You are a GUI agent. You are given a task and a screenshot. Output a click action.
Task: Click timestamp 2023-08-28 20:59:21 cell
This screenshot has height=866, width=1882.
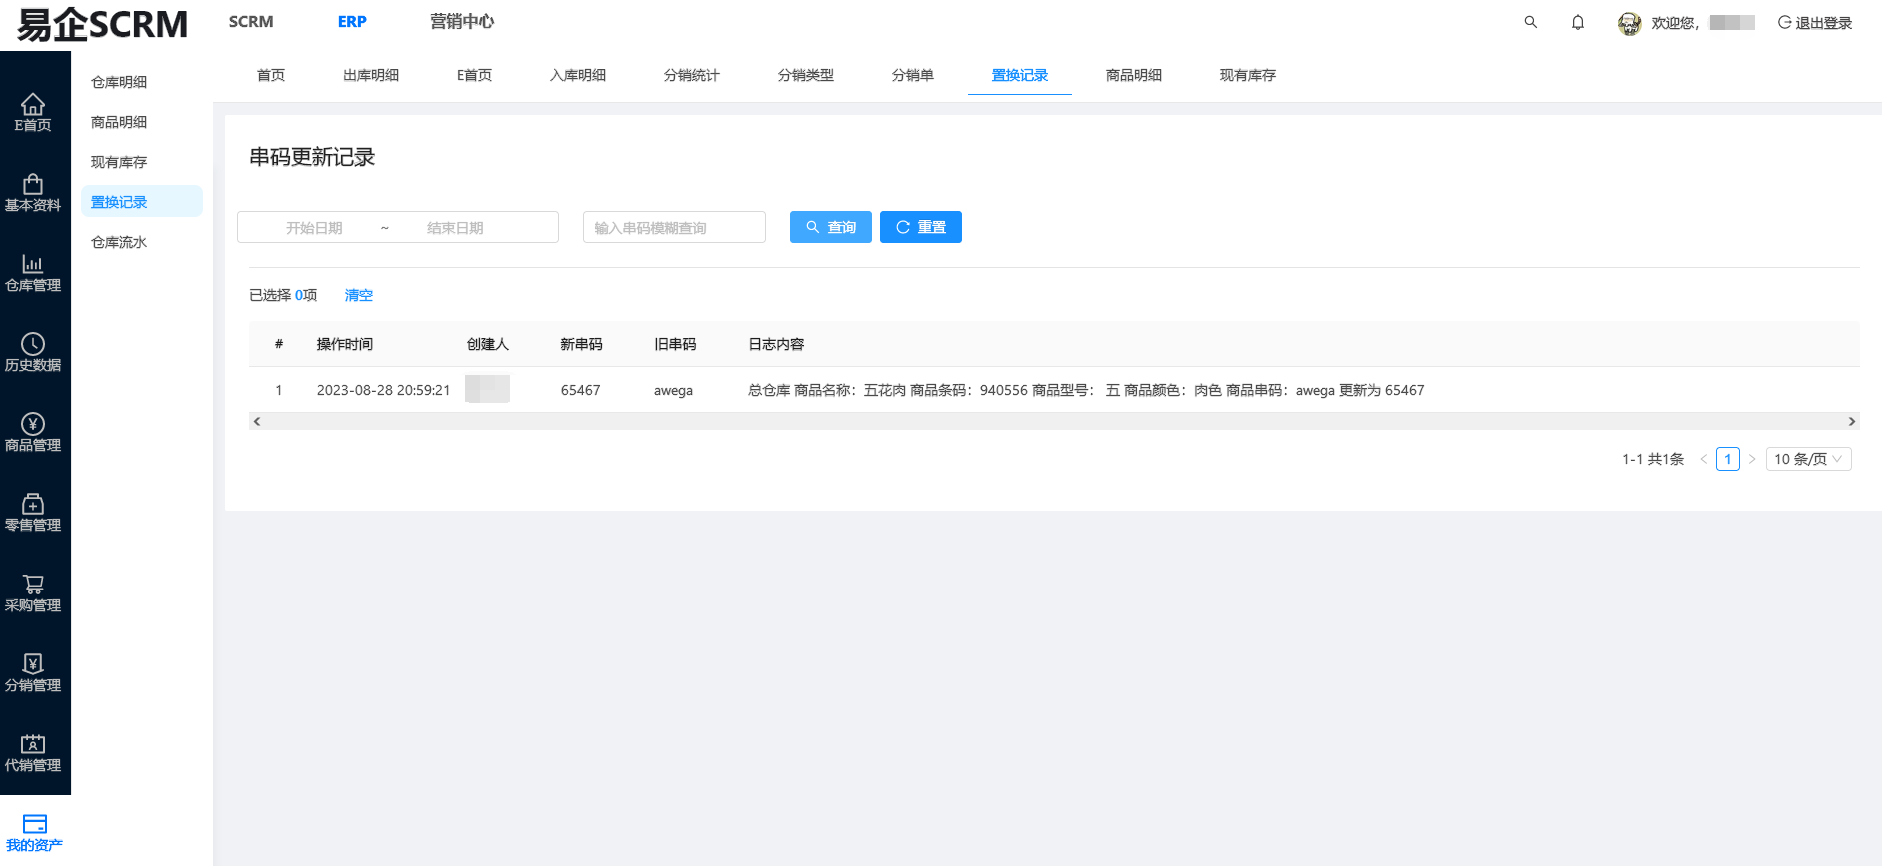[384, 390]
